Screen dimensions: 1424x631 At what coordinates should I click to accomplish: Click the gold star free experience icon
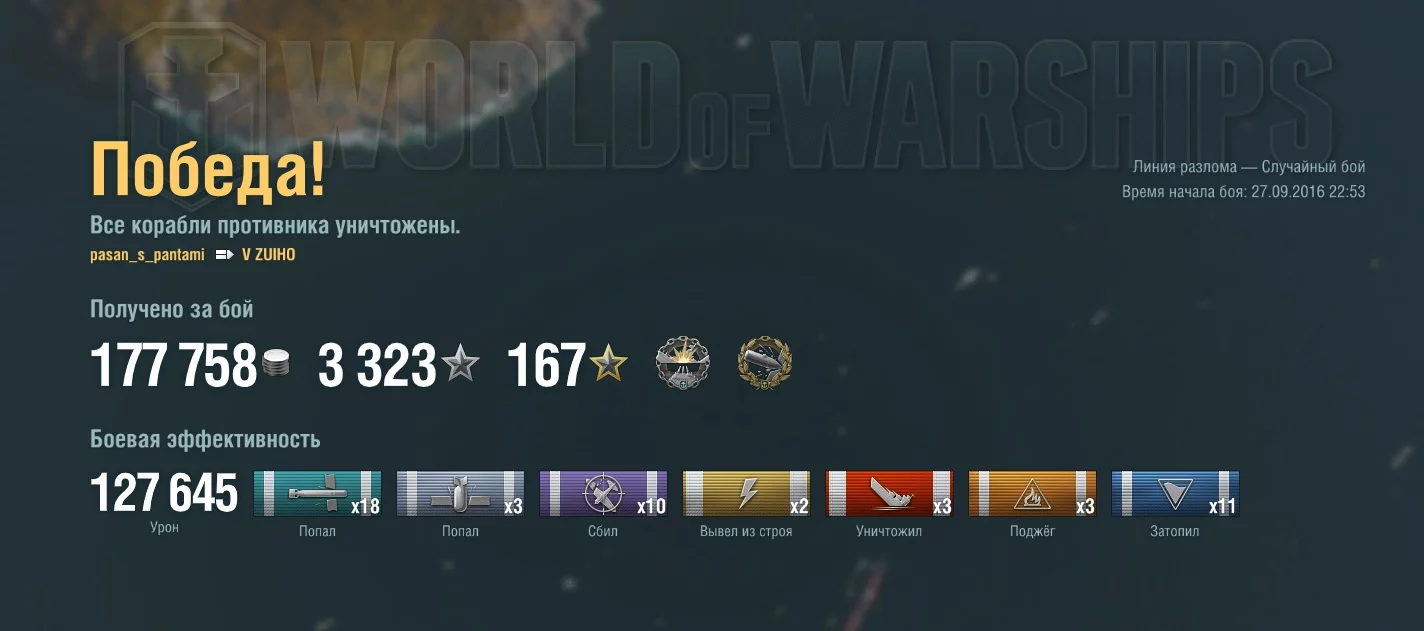(x=607, y=364)
